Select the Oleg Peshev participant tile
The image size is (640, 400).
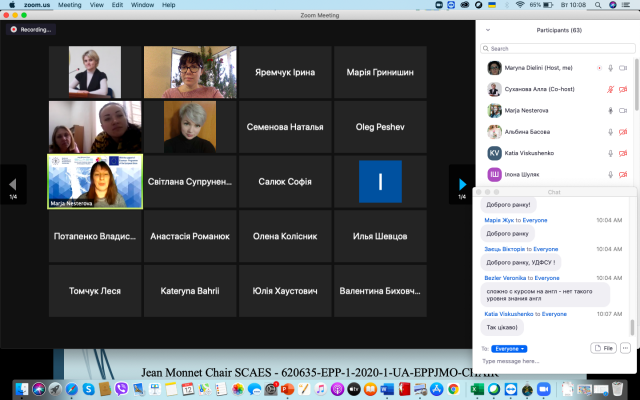[380, 127]
